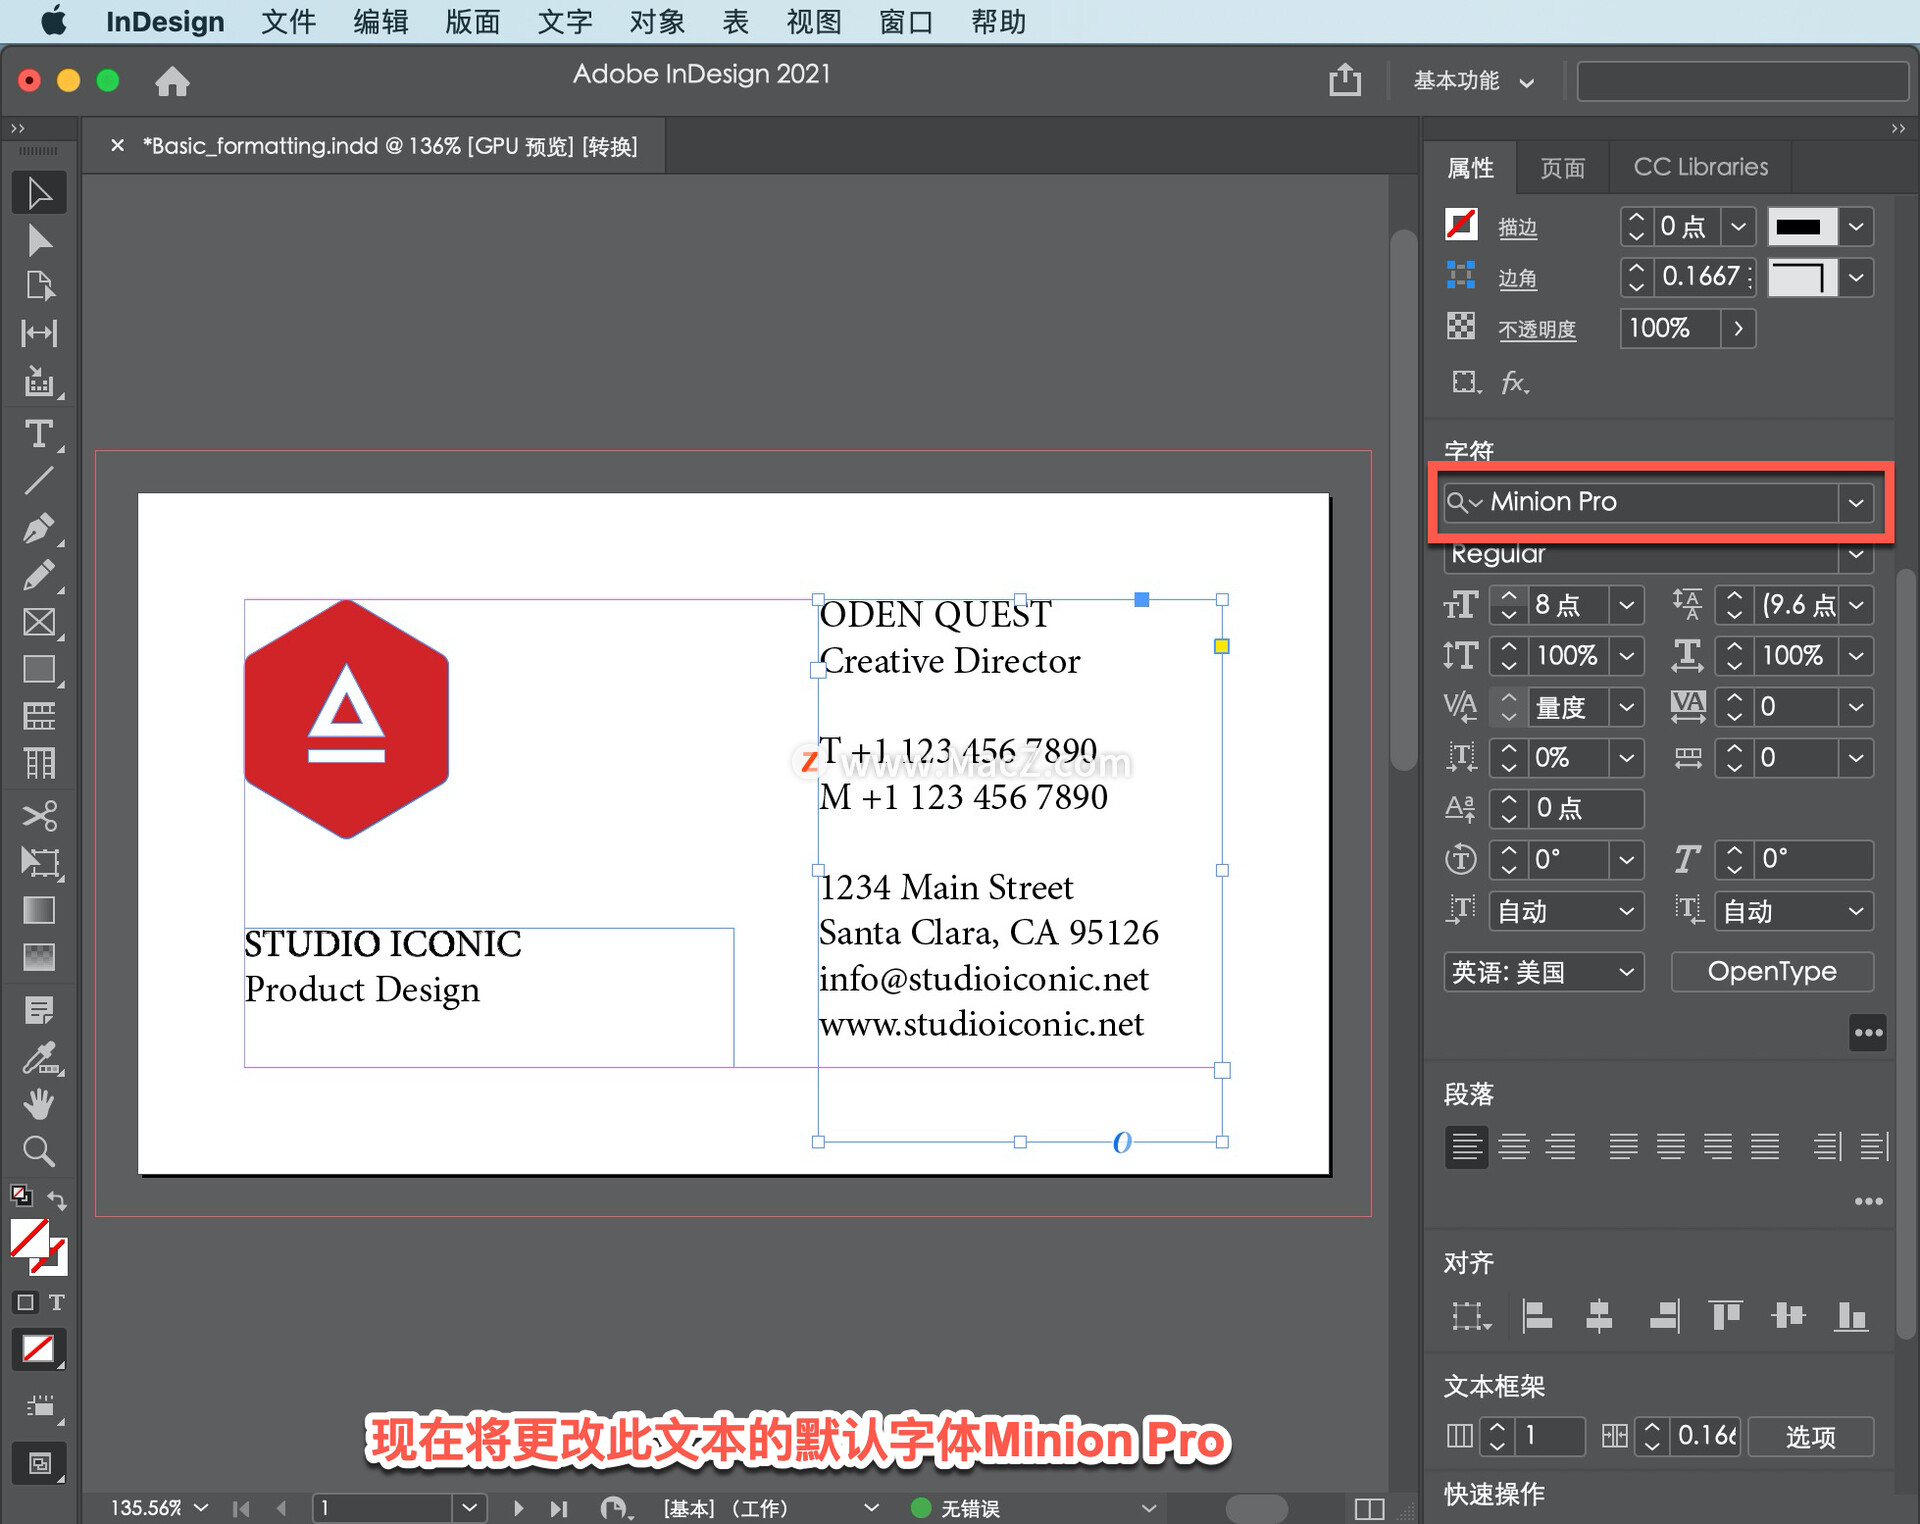The width and height of the screenshot is (1920, 1524).
Task: Open the Minion Pro font dropdown
Action: coord(1856,502)
